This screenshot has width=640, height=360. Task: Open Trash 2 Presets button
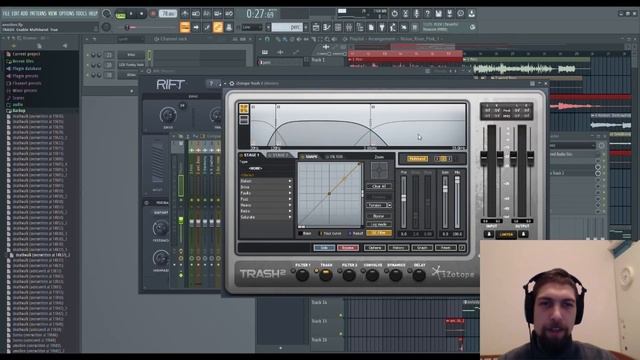coord(446,248)
